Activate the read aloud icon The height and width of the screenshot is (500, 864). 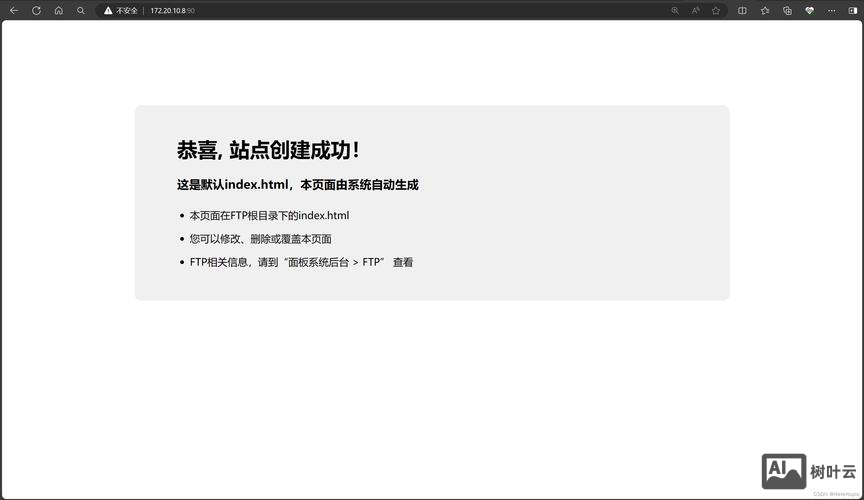(695, 10)
